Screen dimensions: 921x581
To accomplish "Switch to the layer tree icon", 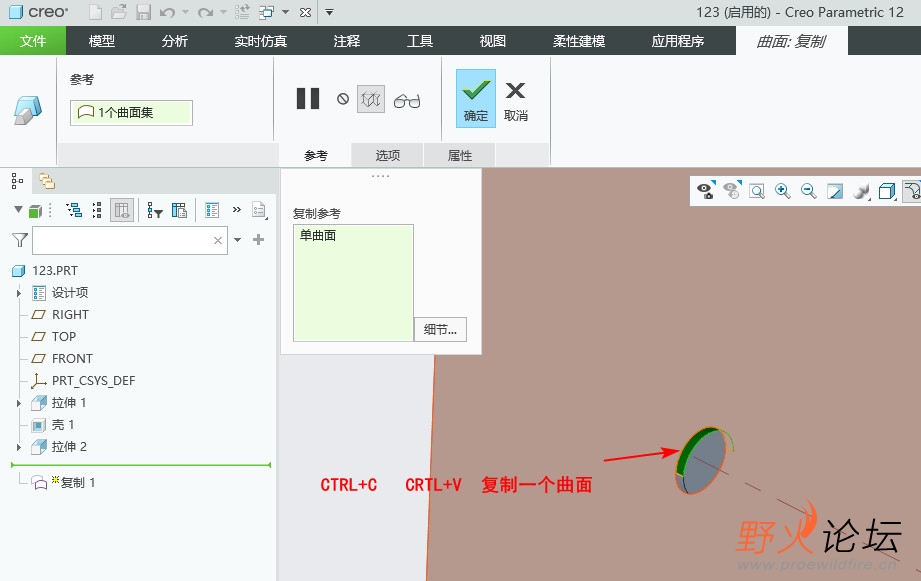I will click(47, 181).
